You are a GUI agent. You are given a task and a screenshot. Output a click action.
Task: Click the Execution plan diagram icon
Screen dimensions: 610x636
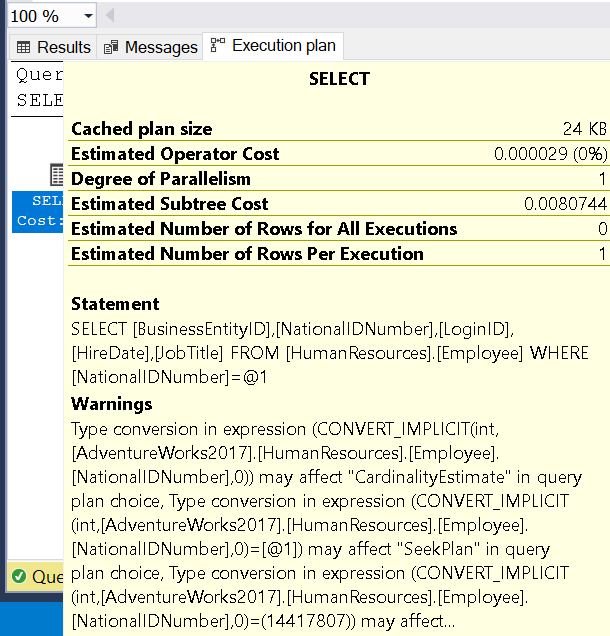(217, 45)
